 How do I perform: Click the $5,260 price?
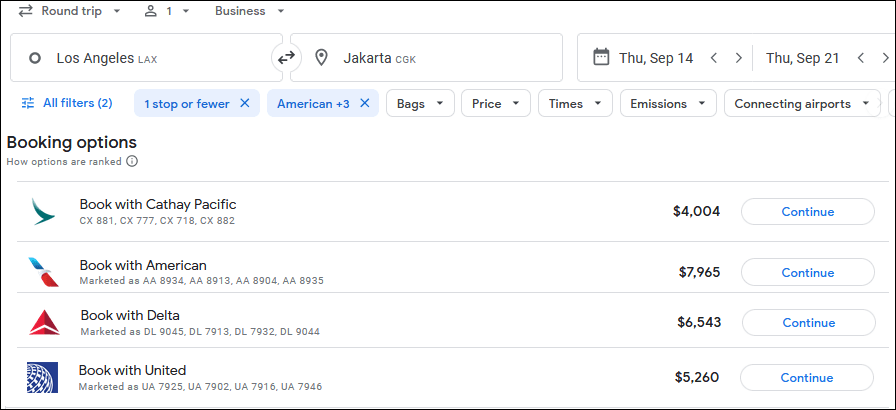[697, 377]
